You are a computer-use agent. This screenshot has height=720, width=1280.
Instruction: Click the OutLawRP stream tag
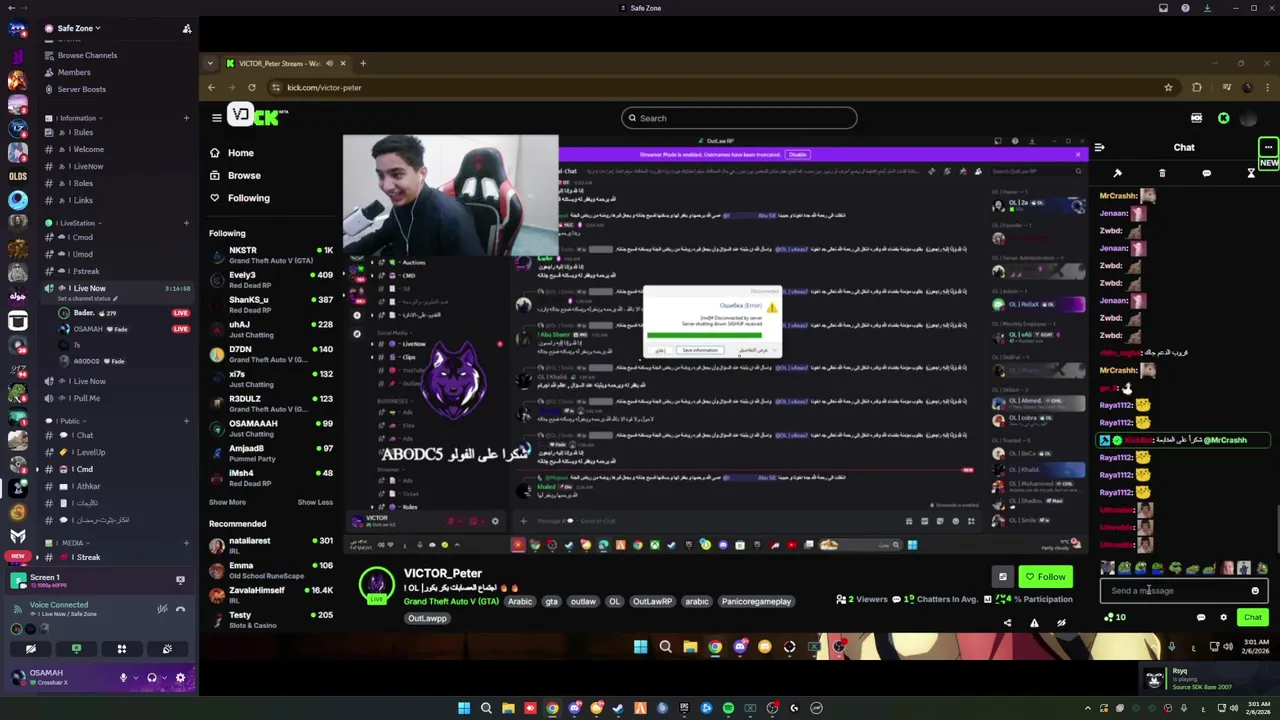tap(652, 602)
